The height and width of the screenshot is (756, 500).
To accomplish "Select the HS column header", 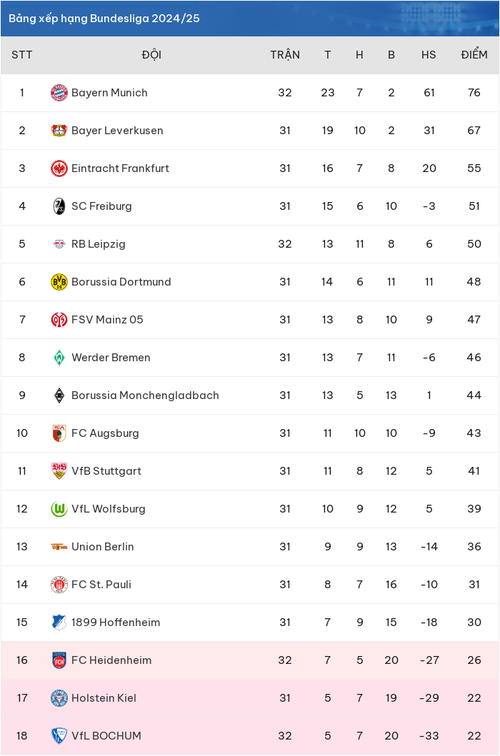I will (429, 55).
